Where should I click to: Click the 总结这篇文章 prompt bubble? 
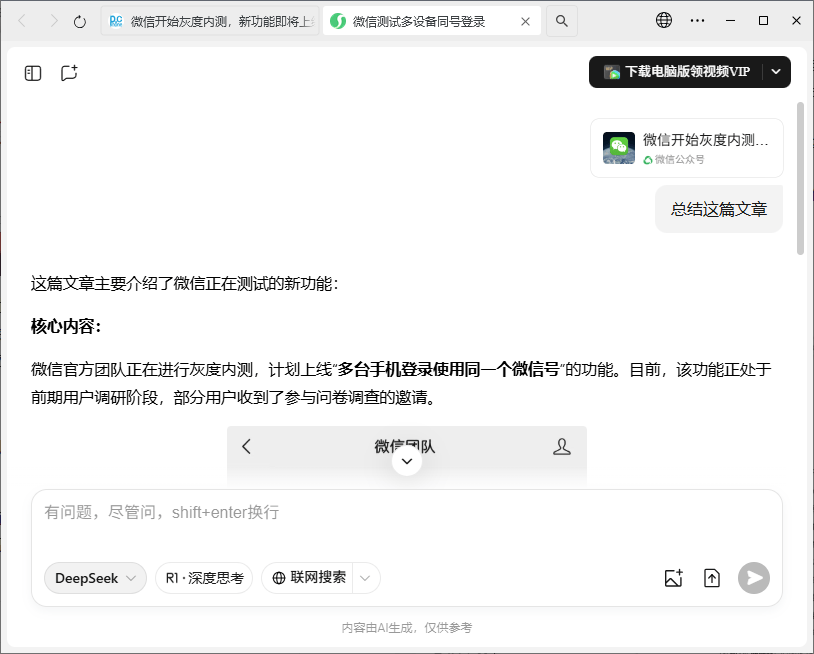[718, 209]
